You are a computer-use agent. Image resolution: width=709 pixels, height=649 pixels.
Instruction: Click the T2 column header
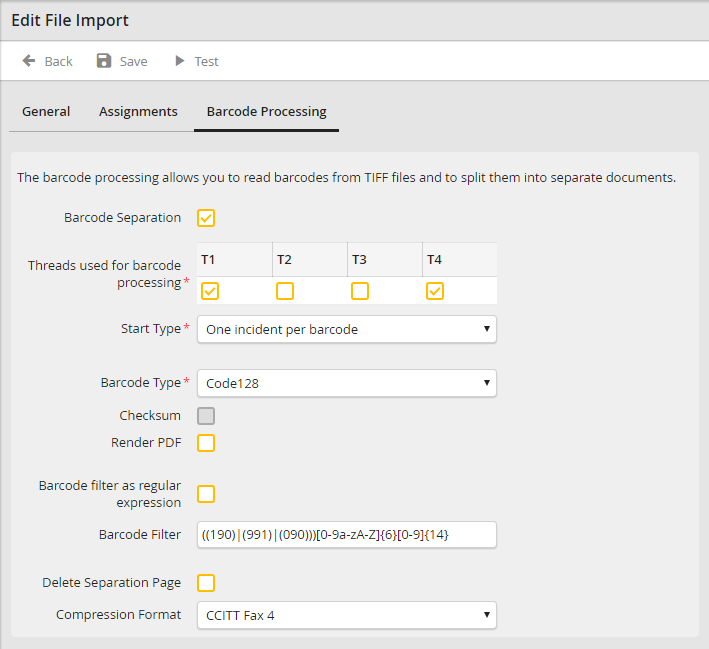[310, 260]
